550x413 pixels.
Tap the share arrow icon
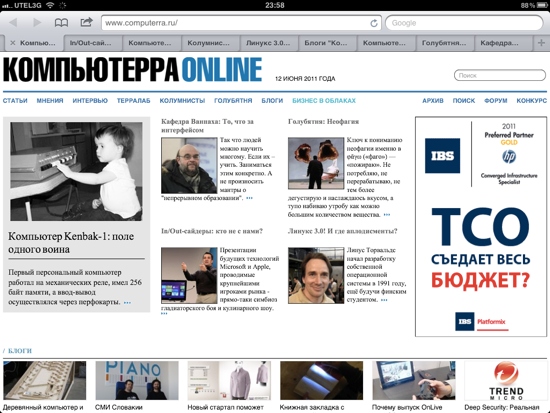[x=86, y=22]
